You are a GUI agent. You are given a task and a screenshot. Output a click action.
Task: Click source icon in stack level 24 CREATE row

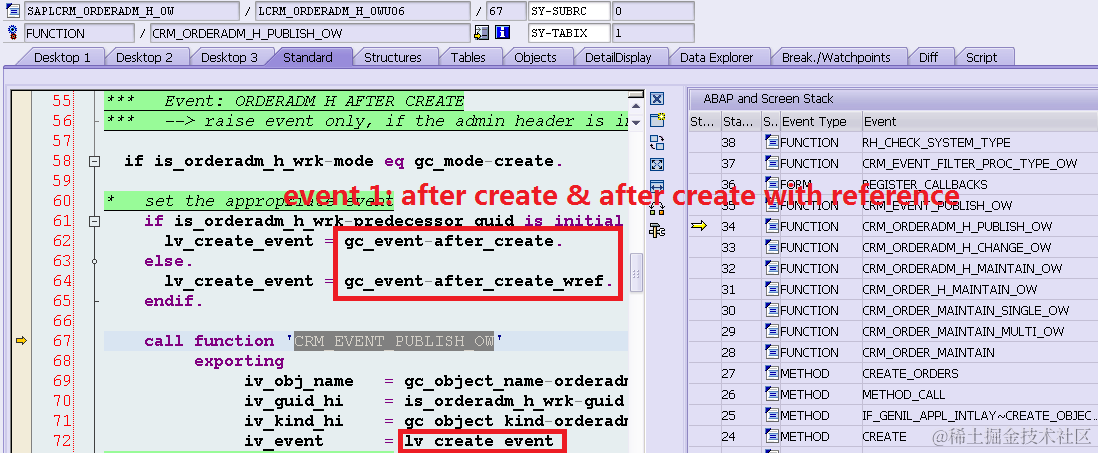[772, 436]
